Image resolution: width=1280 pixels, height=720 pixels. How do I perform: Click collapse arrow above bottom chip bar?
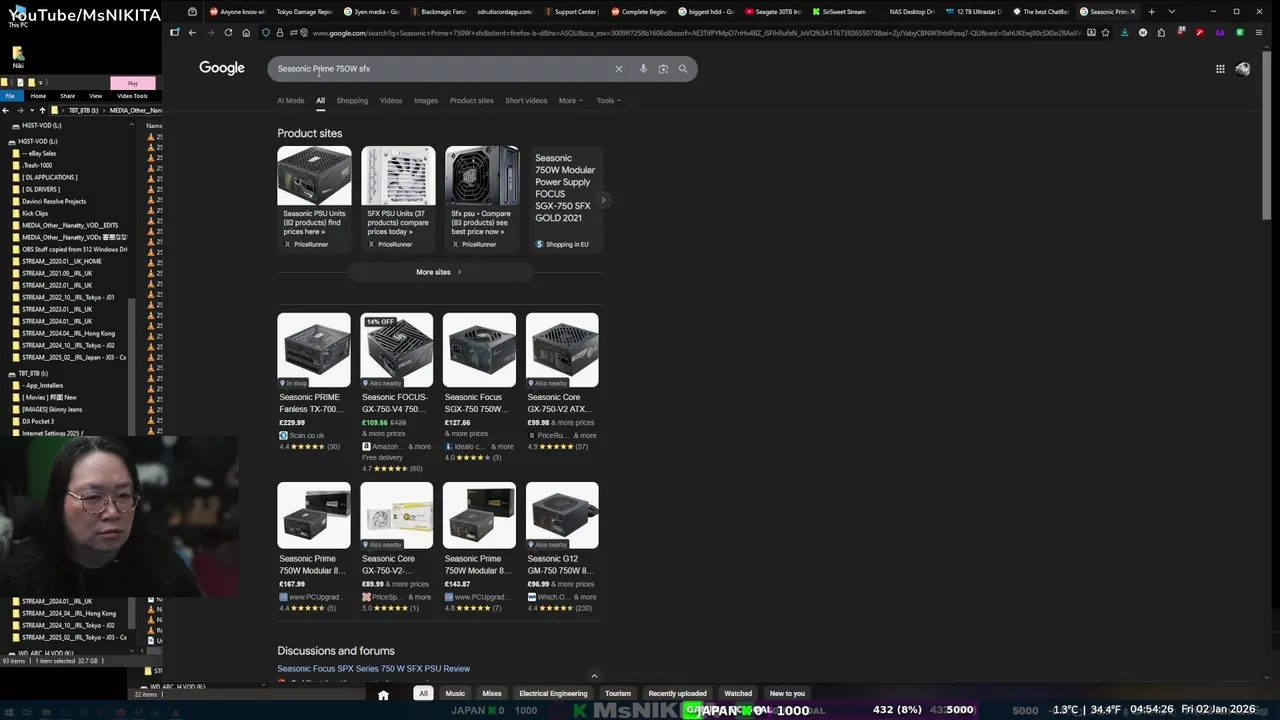[x=594, y=676]
